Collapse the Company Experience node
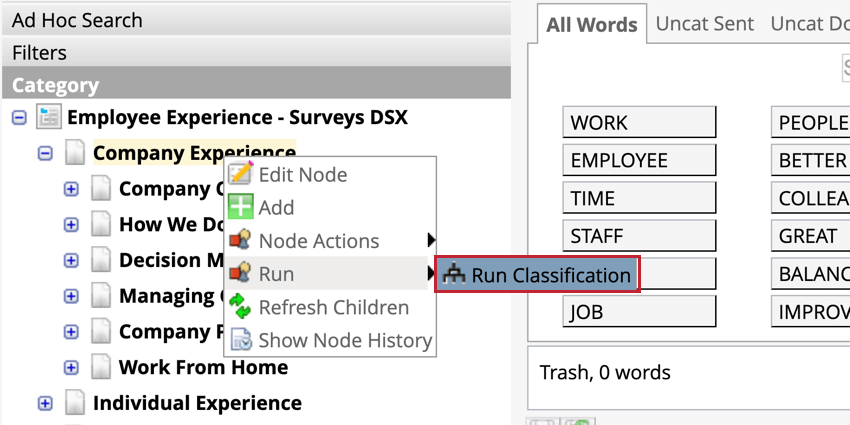Viewport: 850px width, 425px height. [45, 153]
